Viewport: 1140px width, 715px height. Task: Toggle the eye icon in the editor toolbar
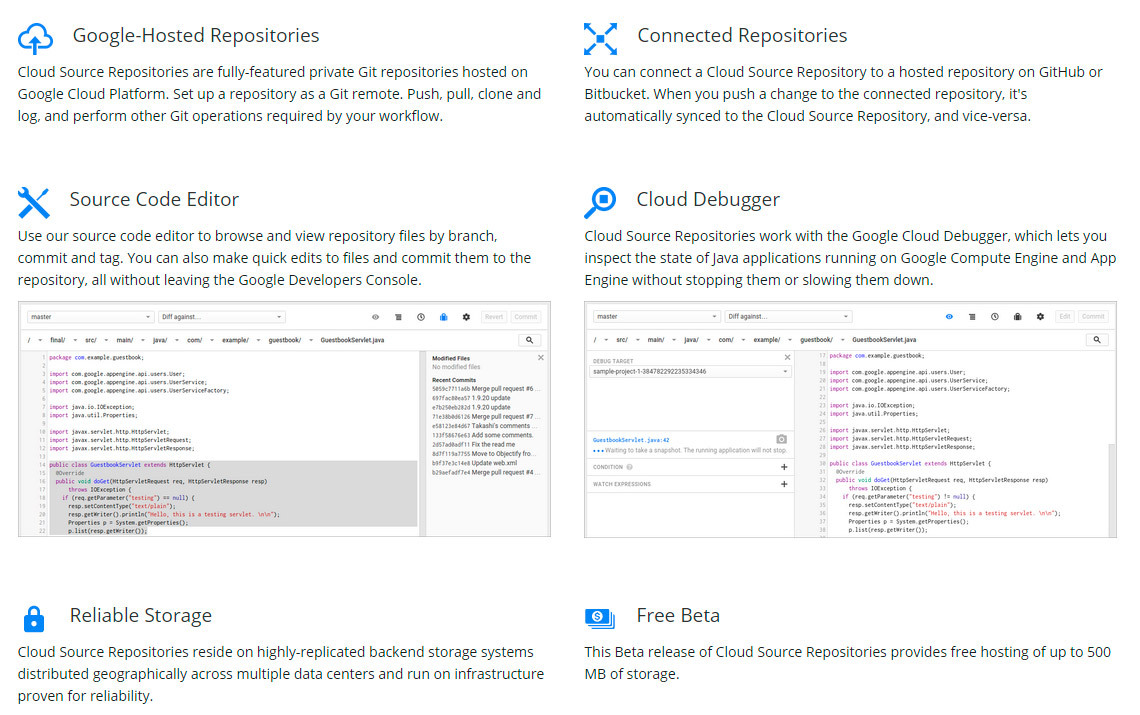tap(375, 317)
